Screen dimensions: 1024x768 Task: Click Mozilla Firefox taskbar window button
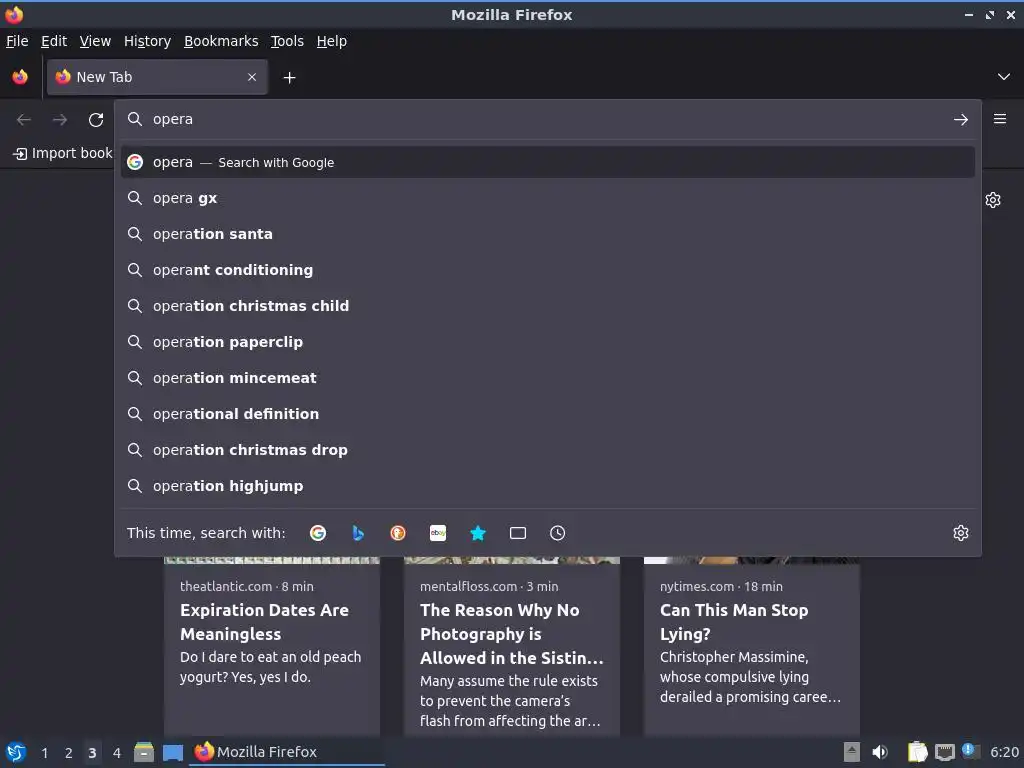287,752
